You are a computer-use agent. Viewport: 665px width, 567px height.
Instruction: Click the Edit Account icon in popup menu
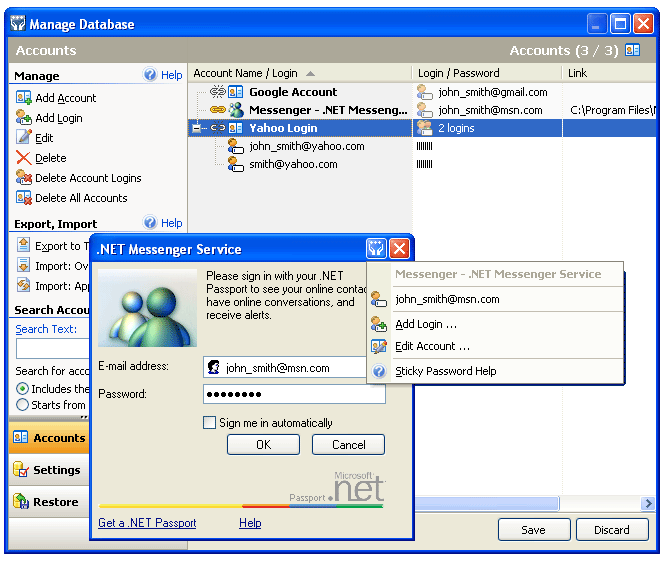[x=378, y=346]
